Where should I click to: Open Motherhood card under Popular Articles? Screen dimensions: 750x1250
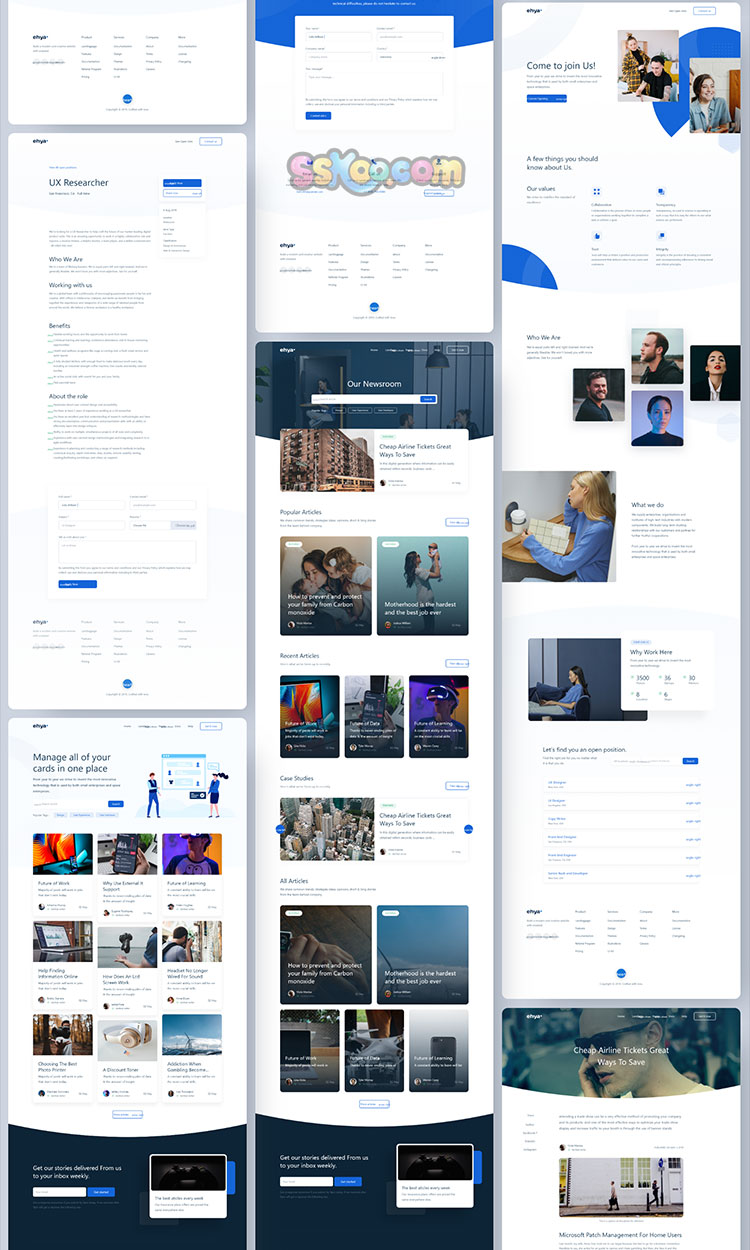422,585
